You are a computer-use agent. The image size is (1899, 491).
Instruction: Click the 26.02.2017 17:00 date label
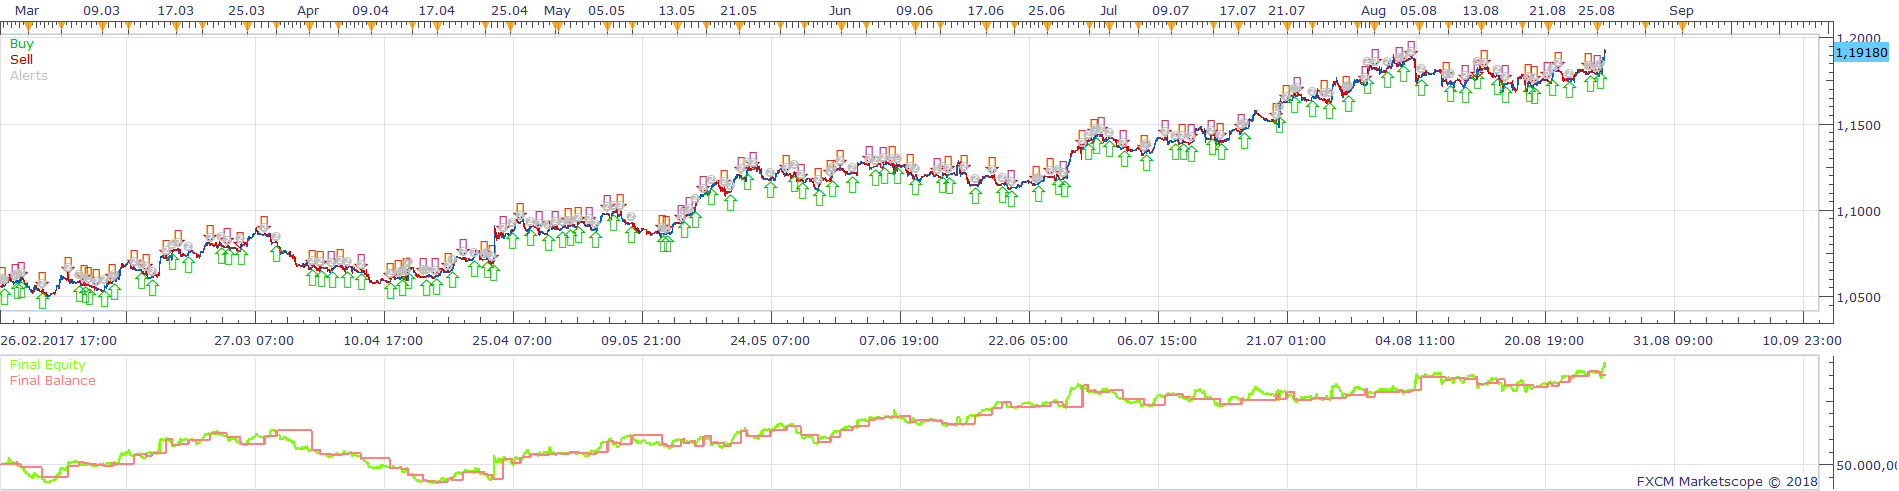tap(58, 341)
